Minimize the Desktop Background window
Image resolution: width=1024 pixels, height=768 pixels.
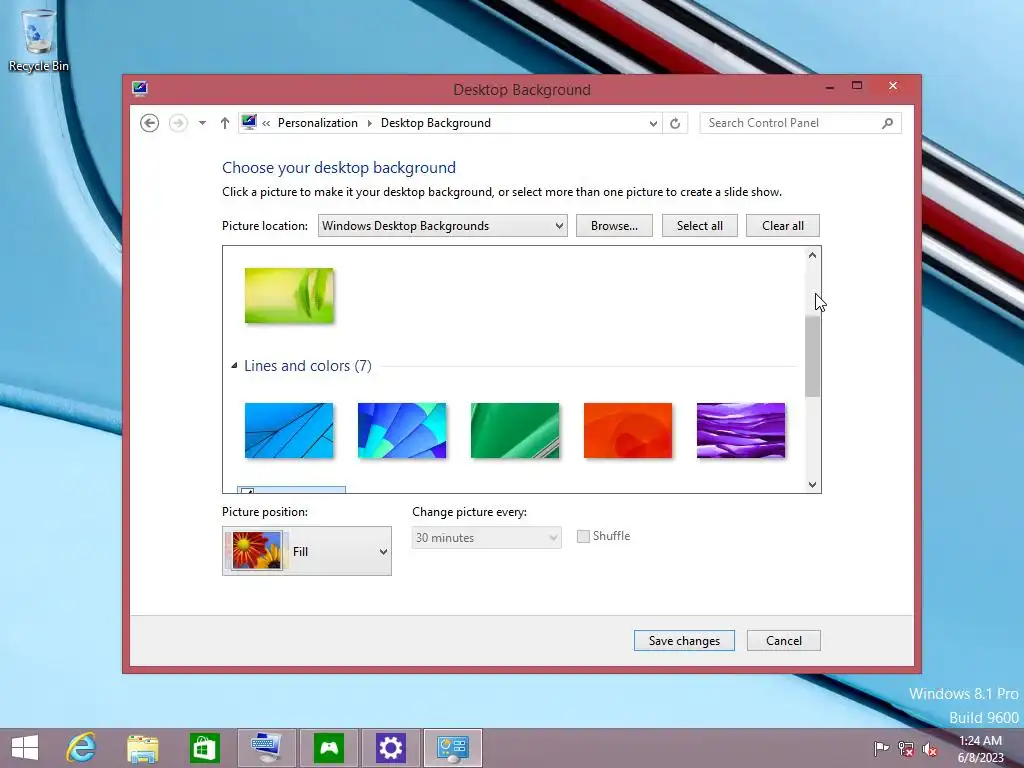pyautogui.click(x=829, y=86)
